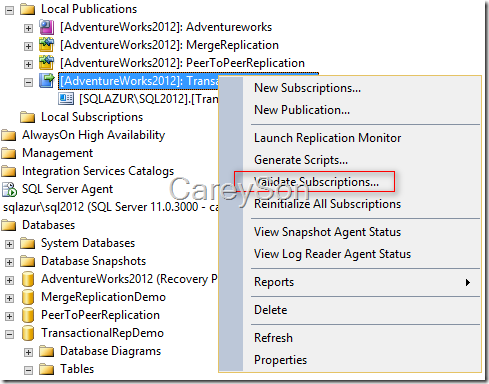489x384 pixels.
Task: Click the TransactionalRepDemo database cylinder icon
Action: (x=28, y=333)
